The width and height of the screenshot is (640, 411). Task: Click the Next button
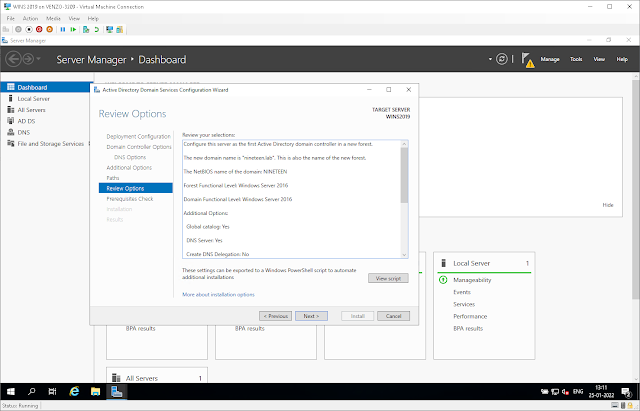point(311,316)
